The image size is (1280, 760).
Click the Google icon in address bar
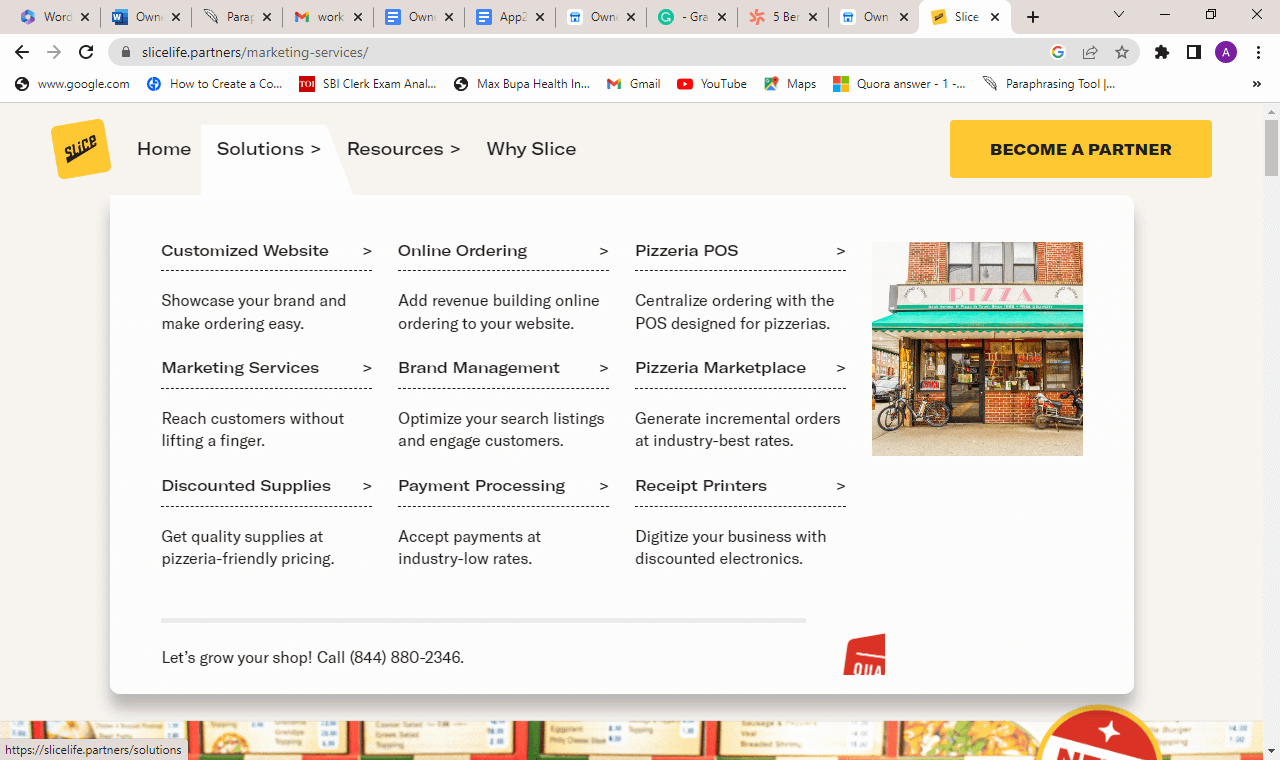(x=1058, y=52)
